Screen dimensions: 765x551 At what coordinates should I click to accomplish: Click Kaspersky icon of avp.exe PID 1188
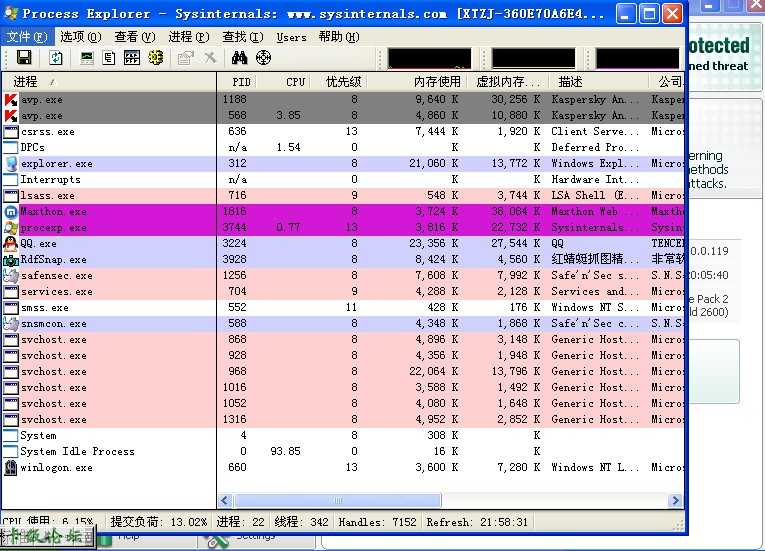pos(11,100)
